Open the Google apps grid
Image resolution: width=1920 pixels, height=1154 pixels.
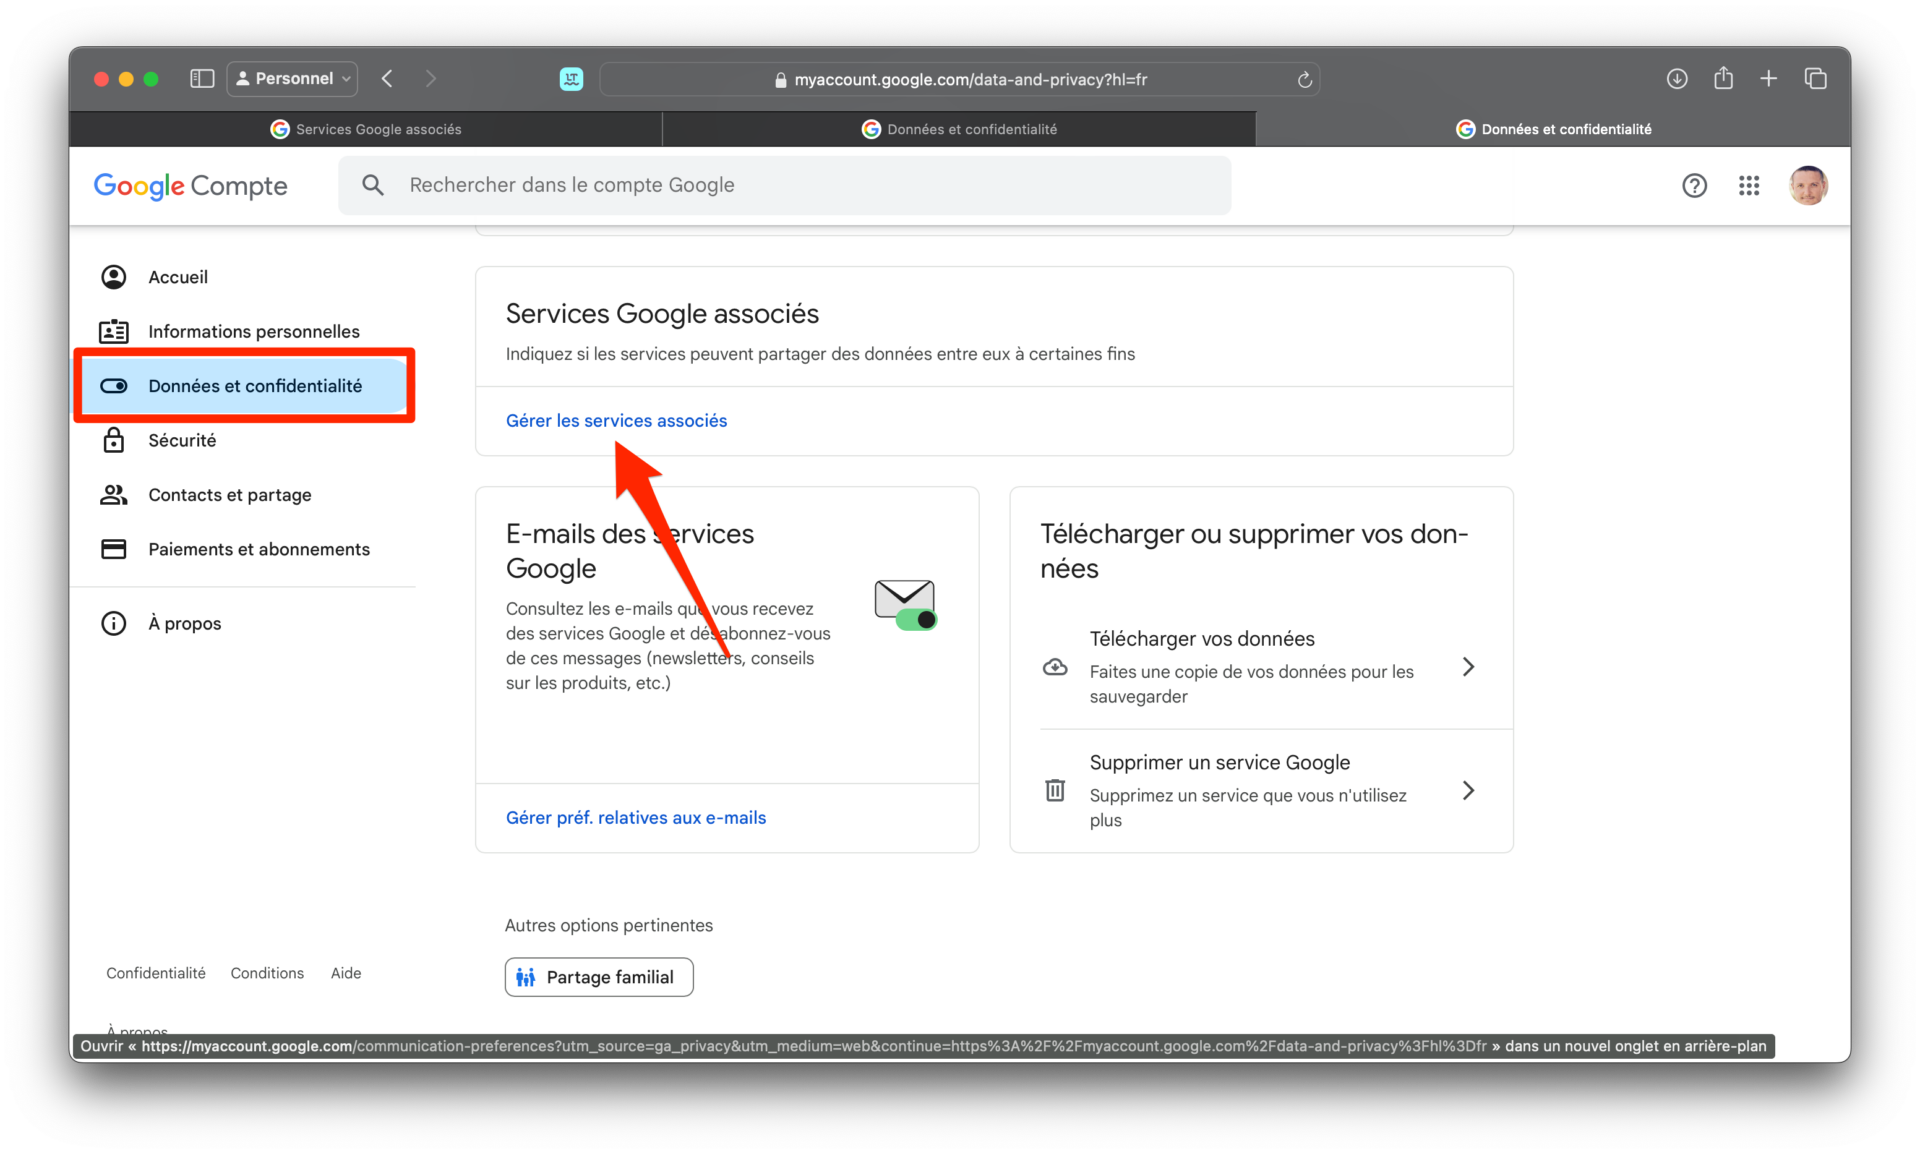tap(1749, 185)
